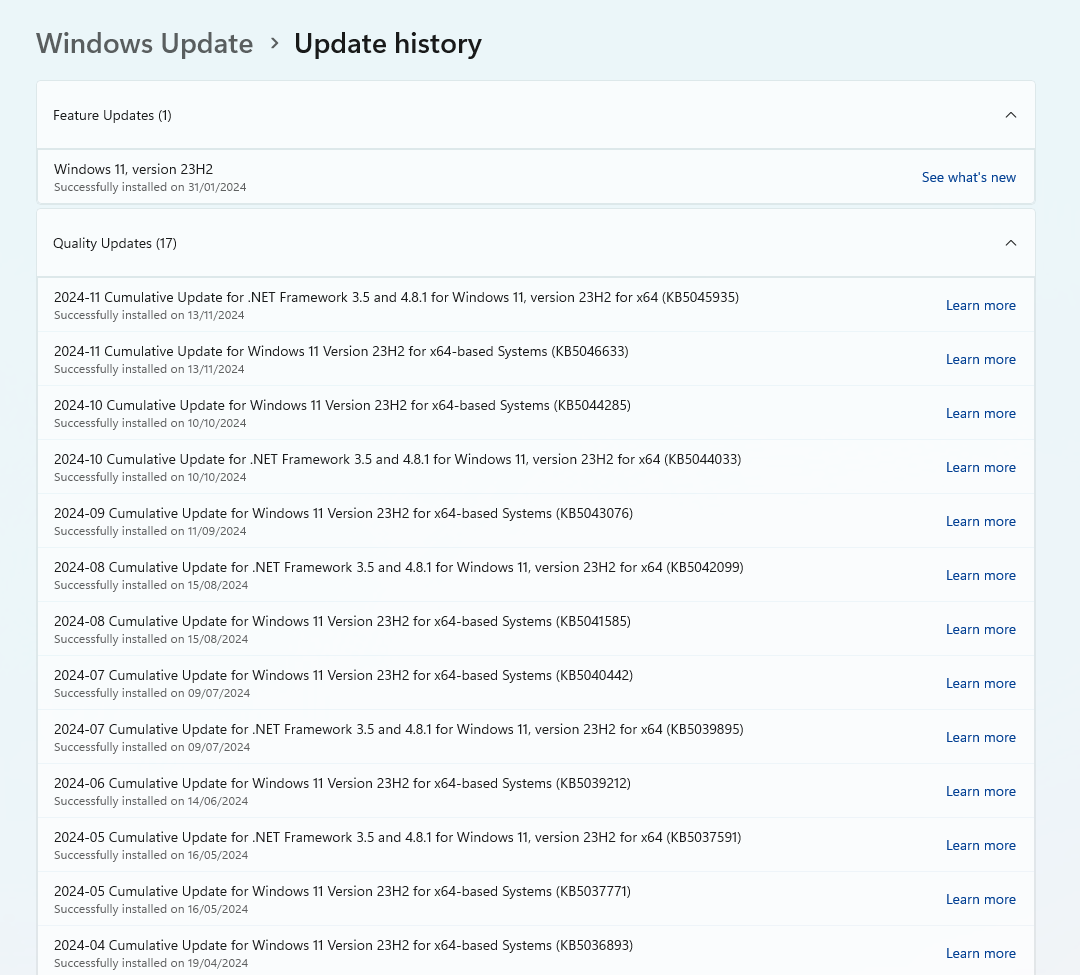The width and height of the screenshot is (1080, 975).
Task: Click the 2024-05 Windows 11 KB5037771 title
Action: (x=342, y=891)
